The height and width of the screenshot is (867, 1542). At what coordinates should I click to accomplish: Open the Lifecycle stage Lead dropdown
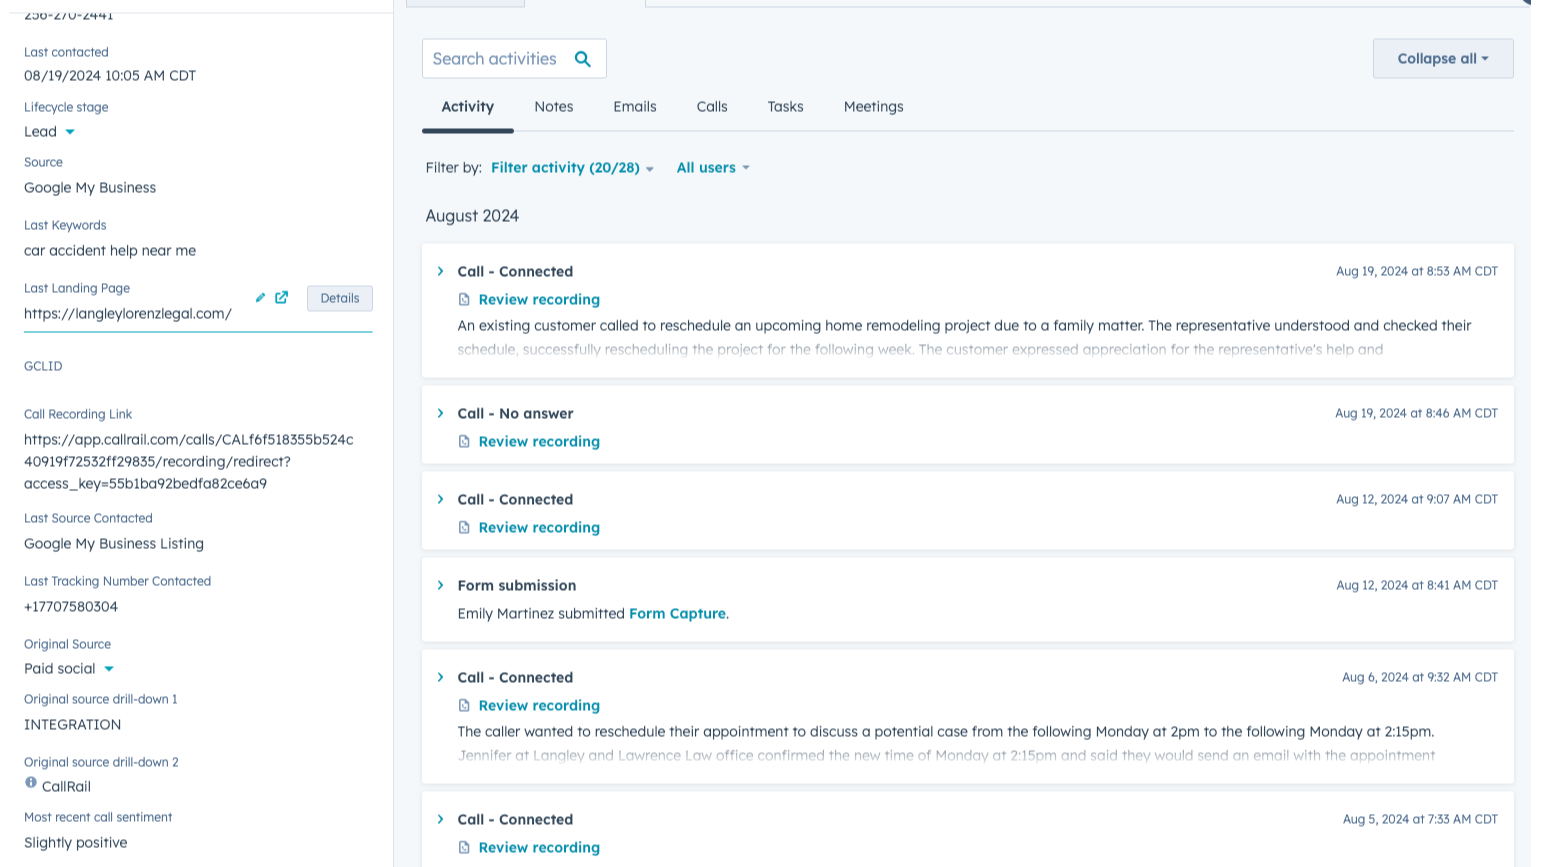(x=70, y=132)
